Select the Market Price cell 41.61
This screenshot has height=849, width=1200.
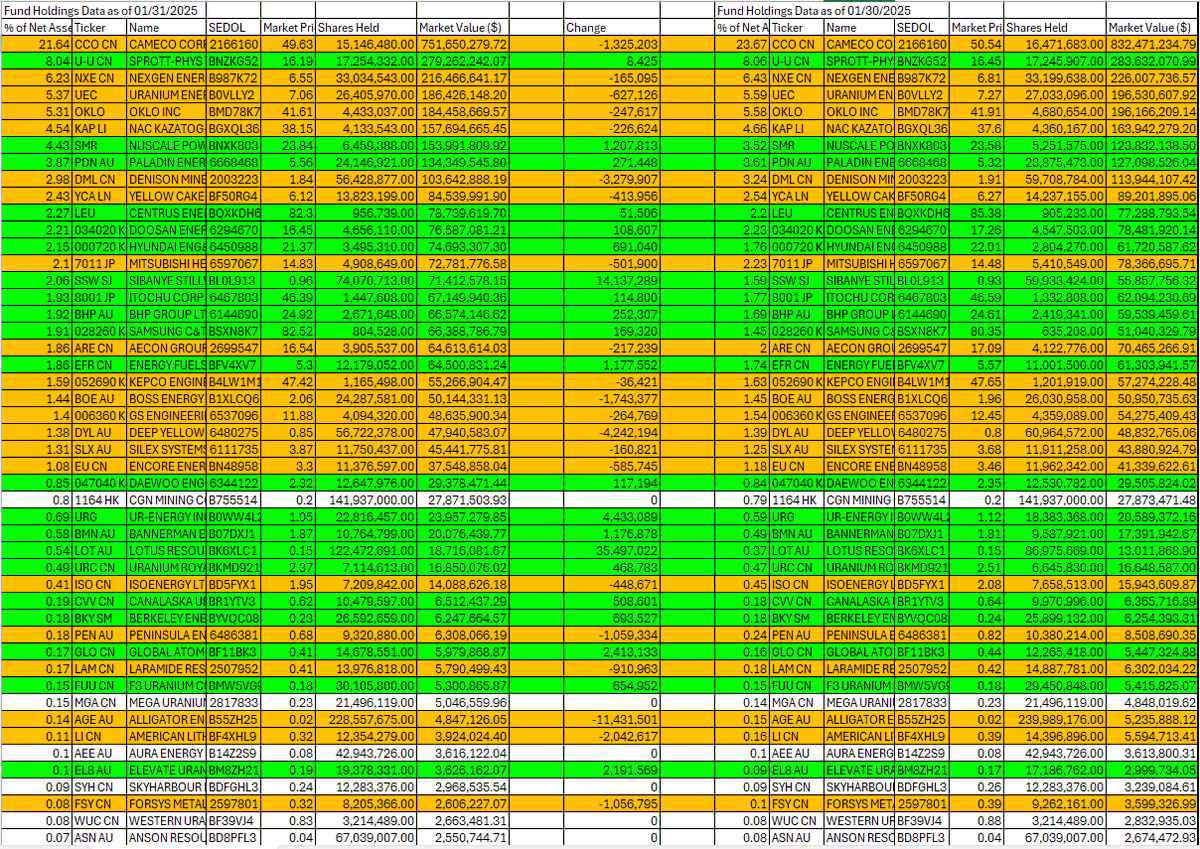click(289, 113)
